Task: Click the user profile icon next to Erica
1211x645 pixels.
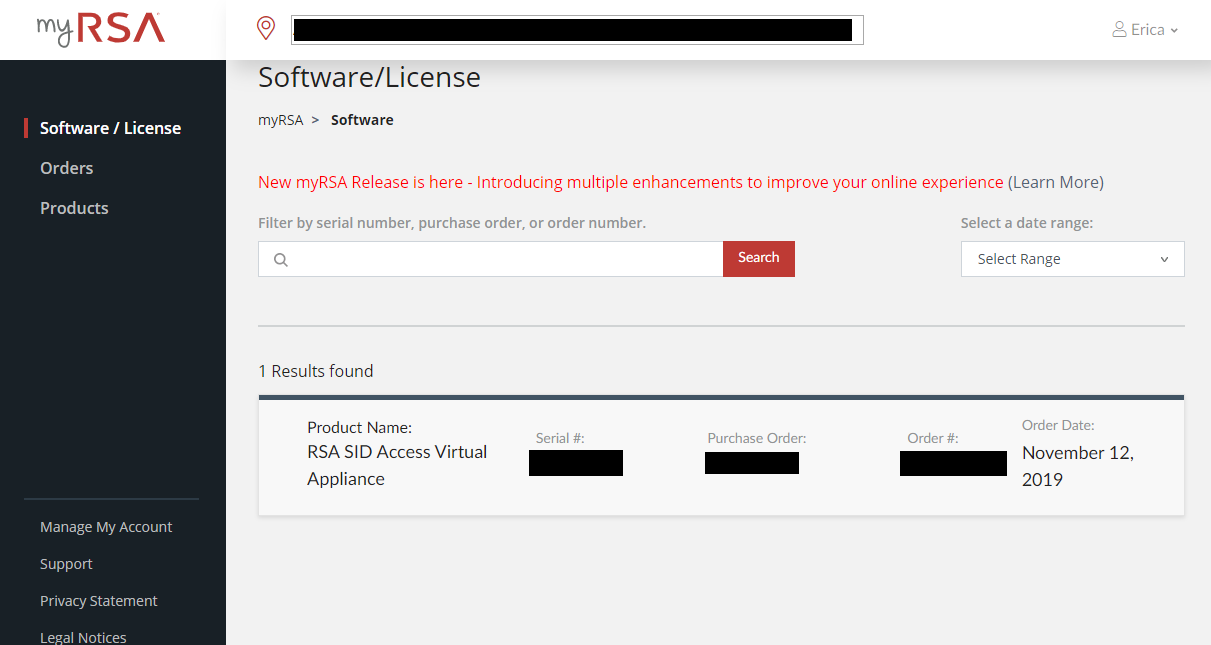Action: (1118, 29)
